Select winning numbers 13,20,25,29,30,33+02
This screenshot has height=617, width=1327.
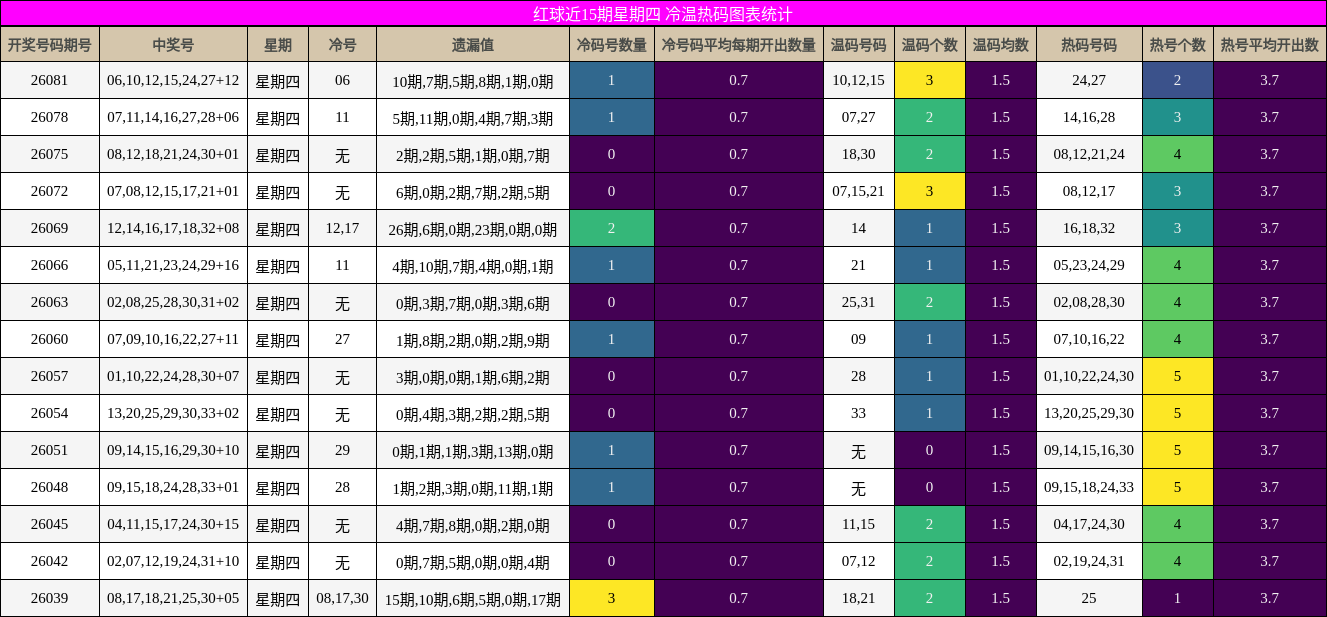click(x=174, y=413)
